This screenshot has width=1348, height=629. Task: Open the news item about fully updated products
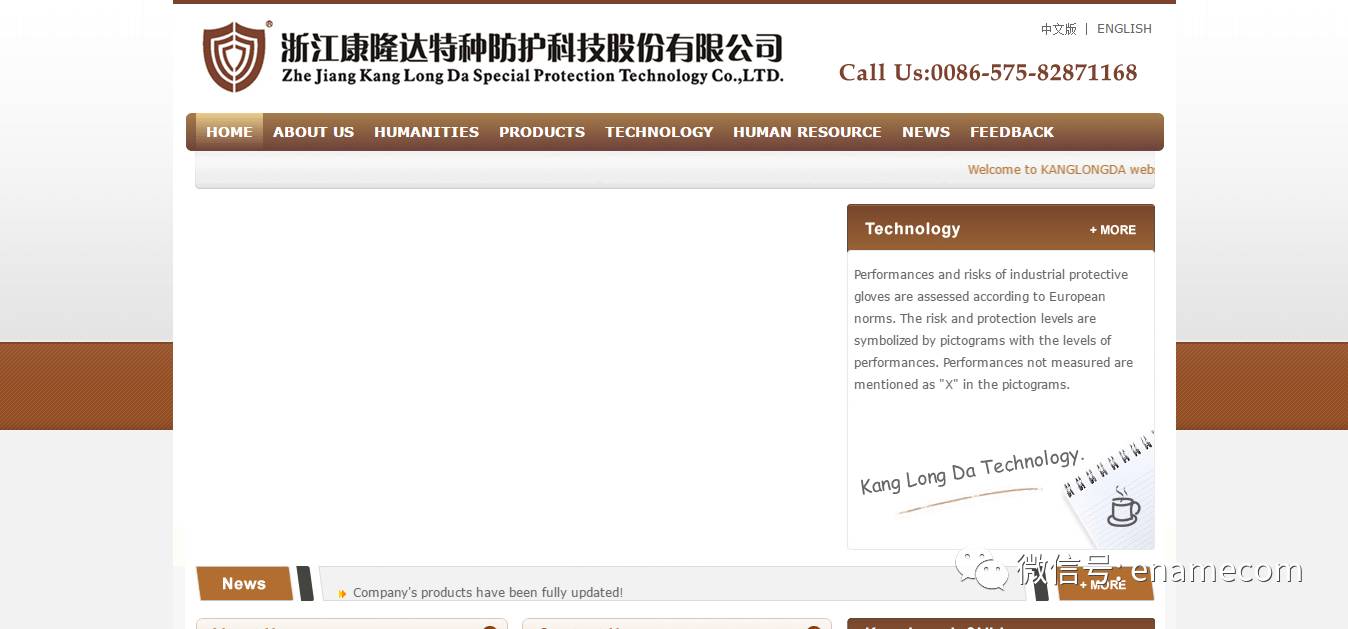[487, 592]
